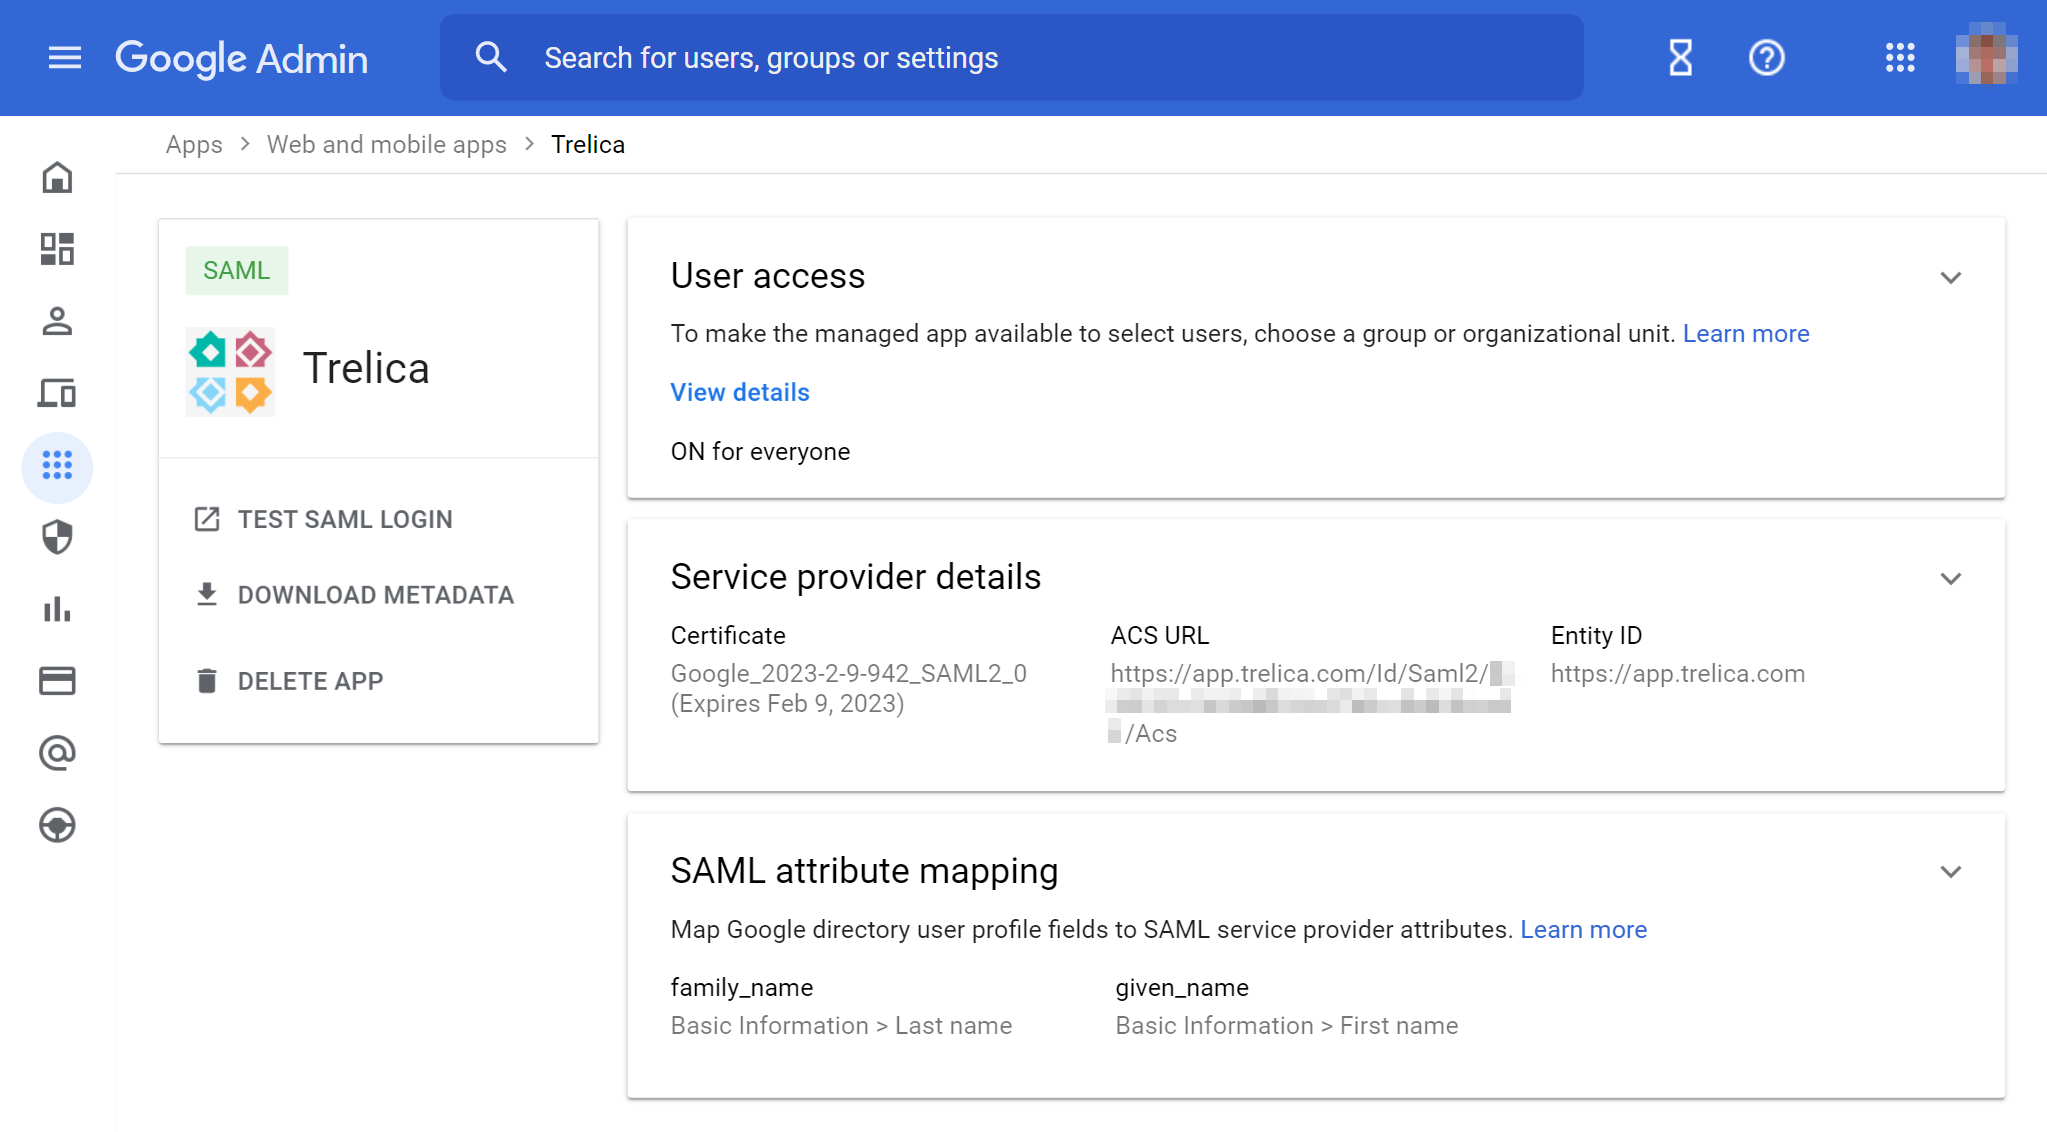This screenshot has width=2047, height=1132.
Task: Open Rules steering wheel icon in the sidebar
Action: click(x=57, y=825)
